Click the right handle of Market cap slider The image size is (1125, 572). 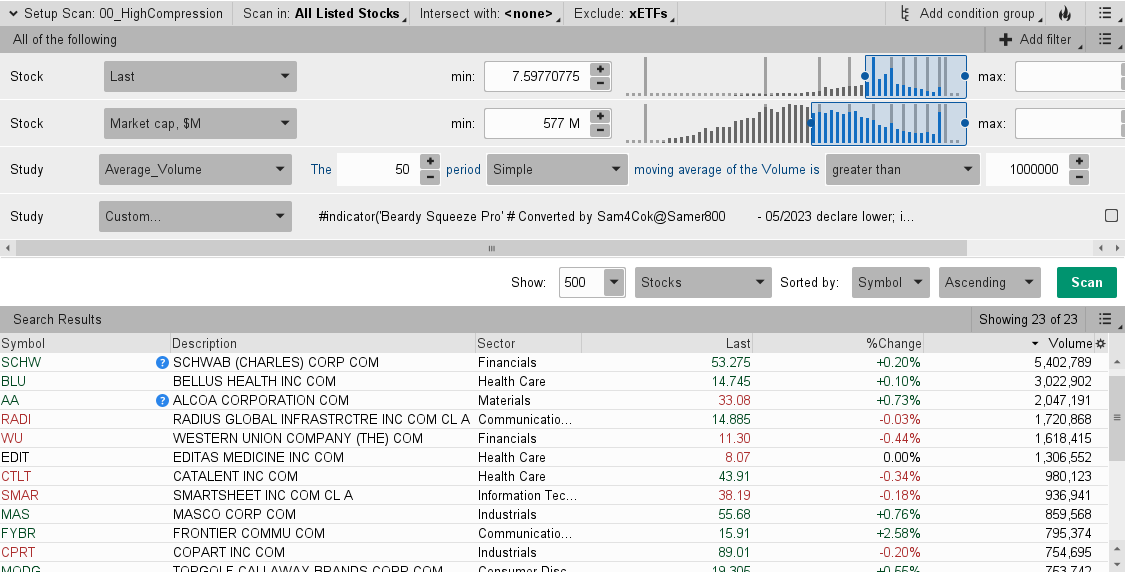(965, 123)
